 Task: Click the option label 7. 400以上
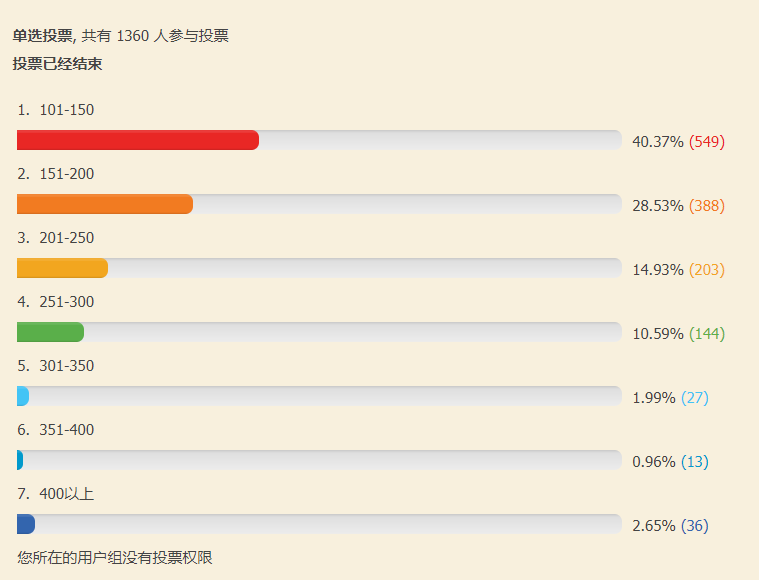click(x=56, y=494)
